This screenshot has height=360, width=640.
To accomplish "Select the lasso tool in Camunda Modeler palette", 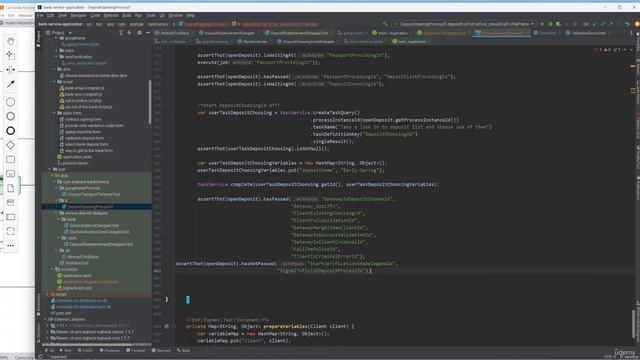I will [11, 55].
